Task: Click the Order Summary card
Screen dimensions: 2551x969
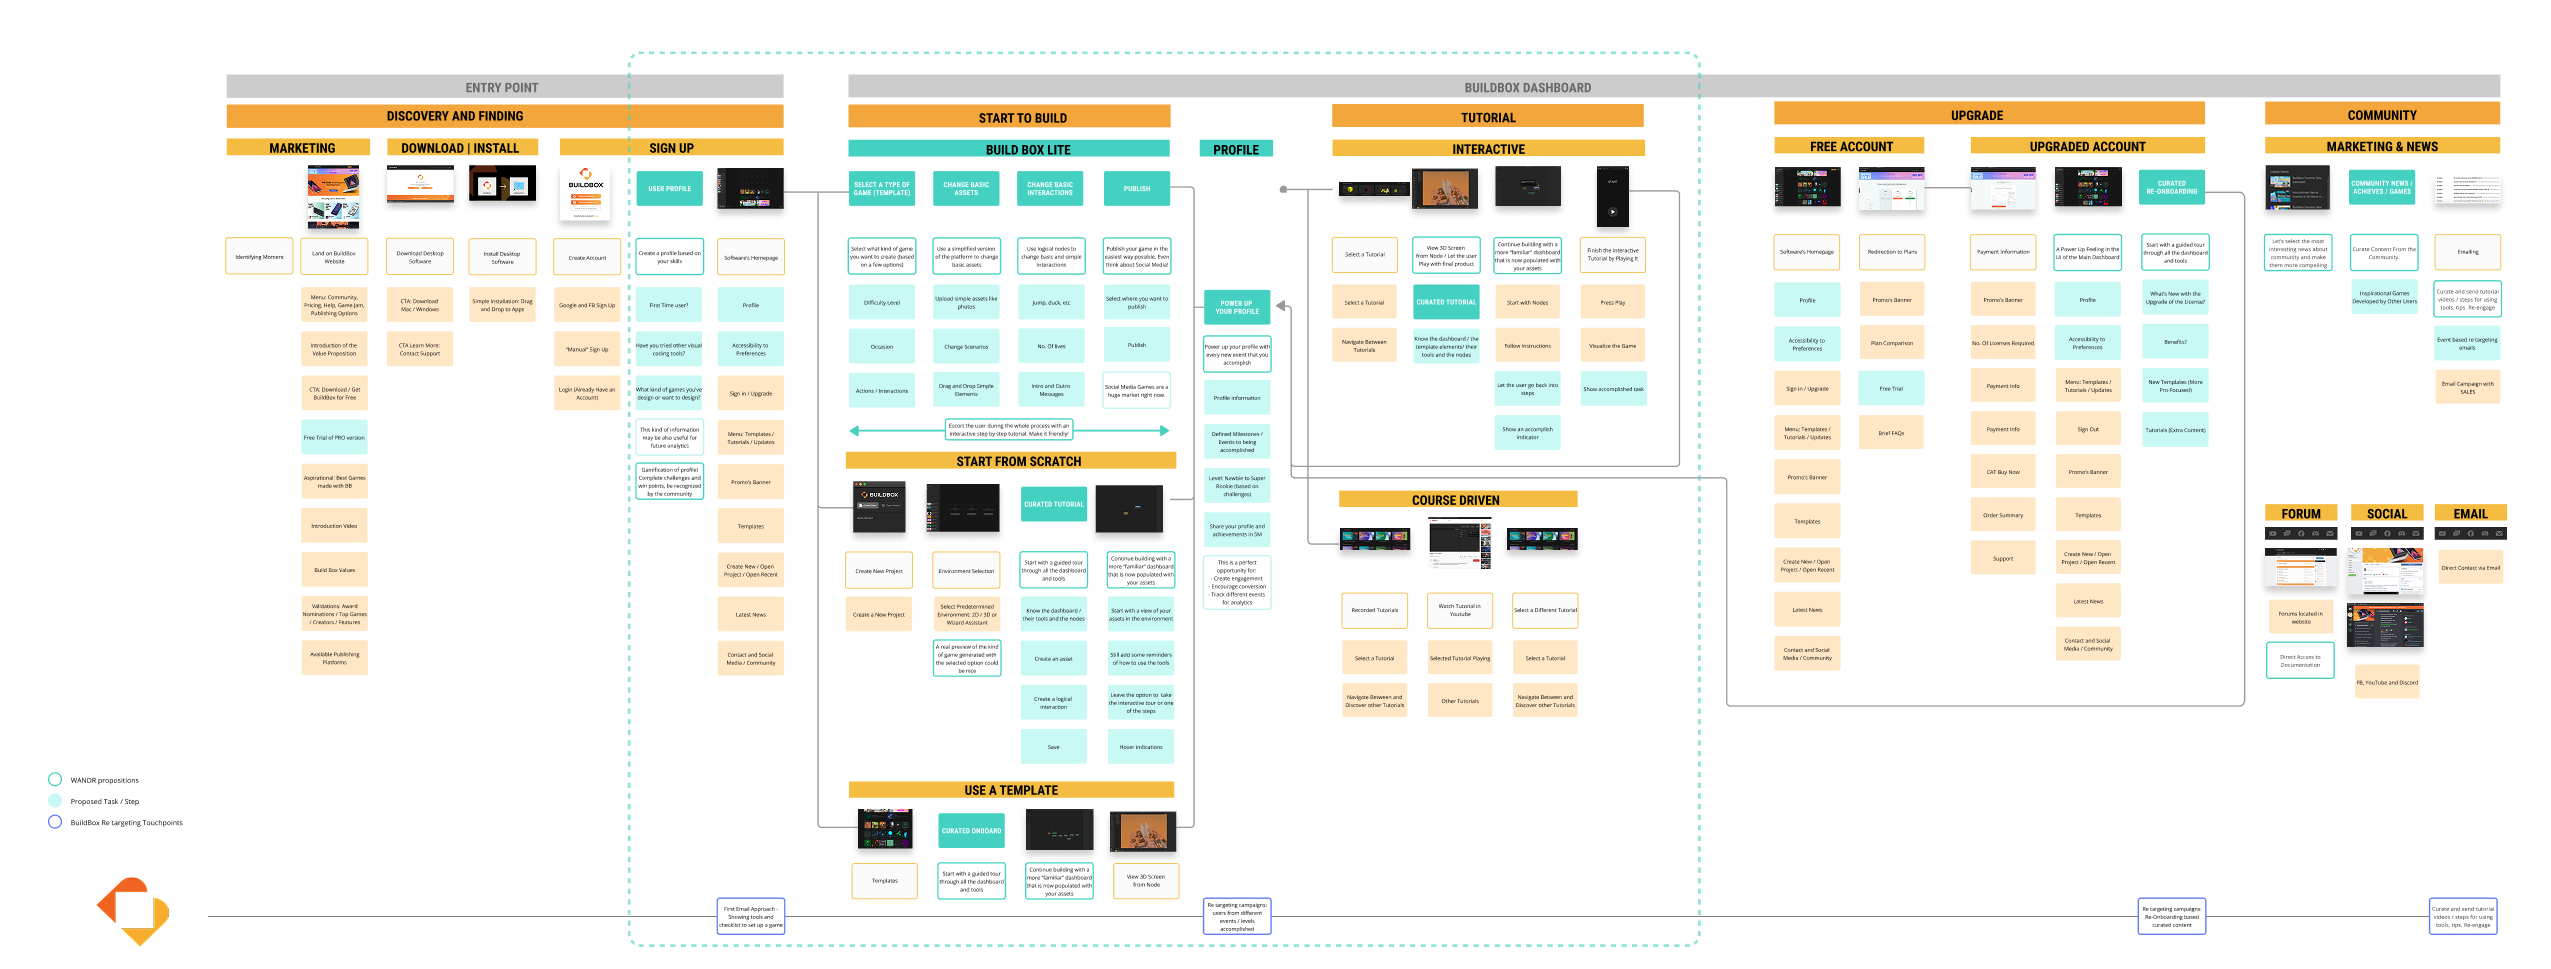Action: (2002, 514)
